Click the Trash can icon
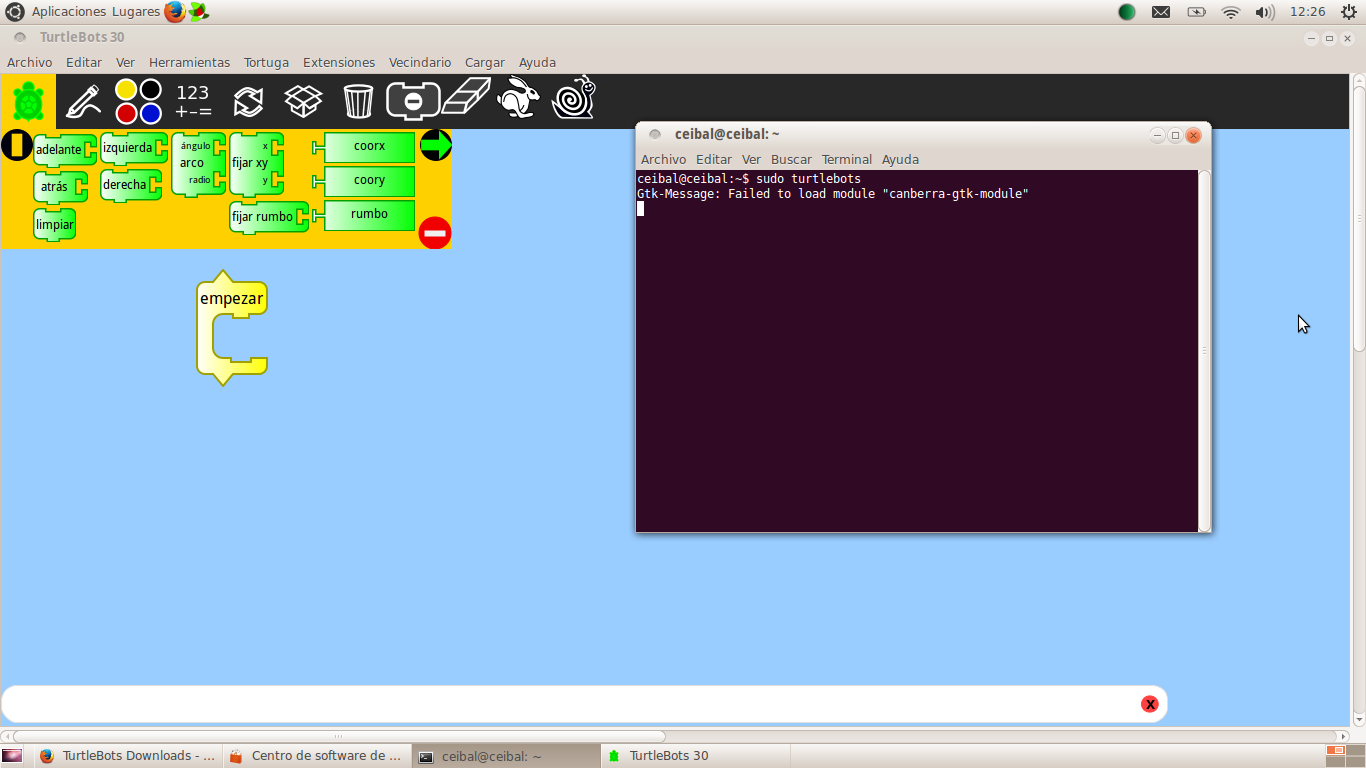Image resolution: width=1366 pixels, height=768 pixels. click(358, 101)
